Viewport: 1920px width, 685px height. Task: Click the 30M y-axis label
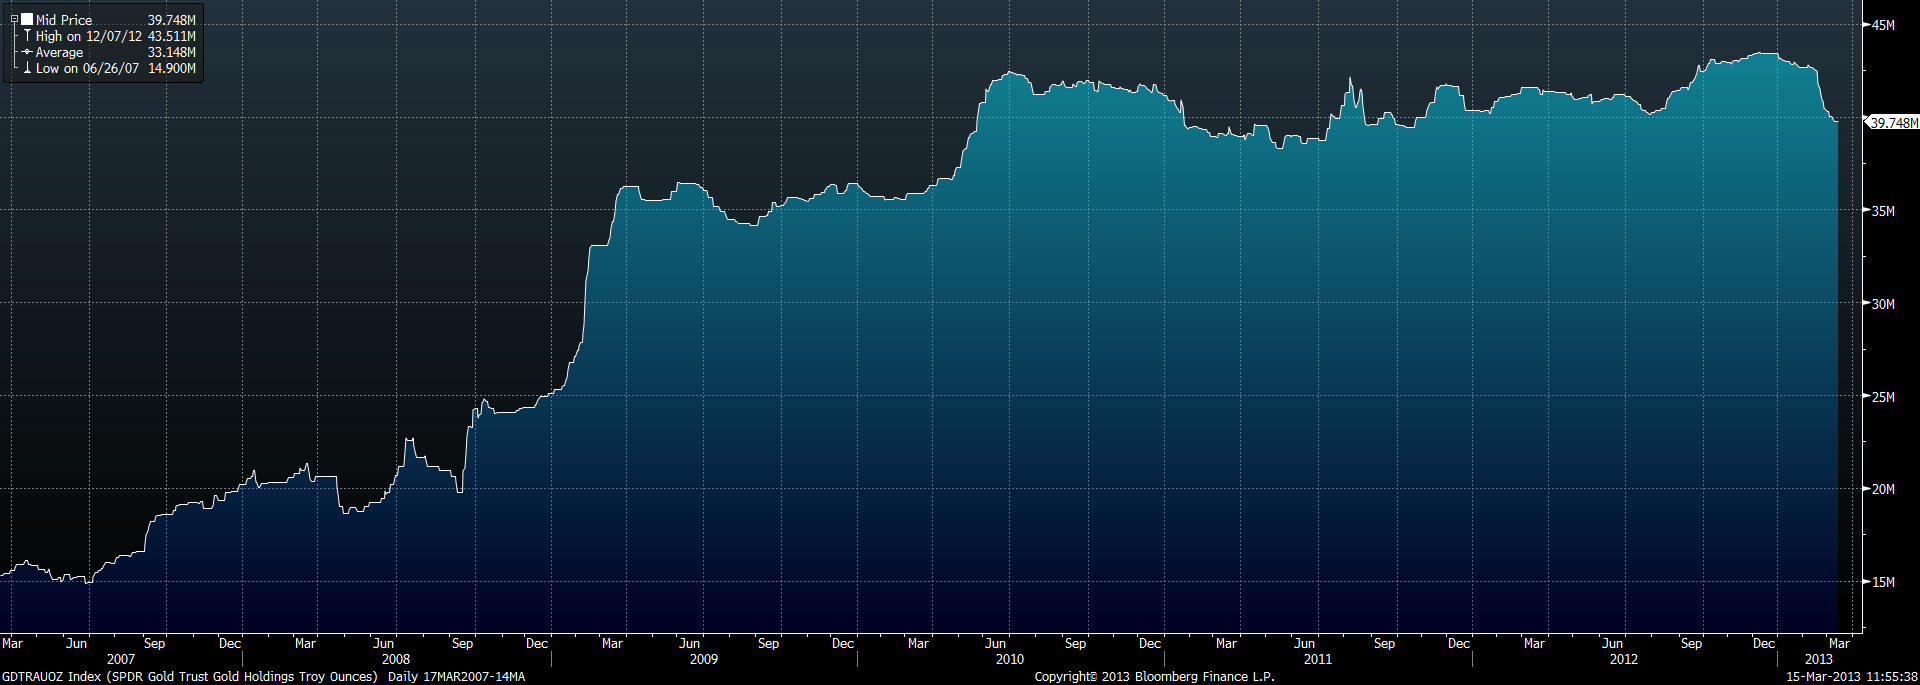coord(1883,304)
